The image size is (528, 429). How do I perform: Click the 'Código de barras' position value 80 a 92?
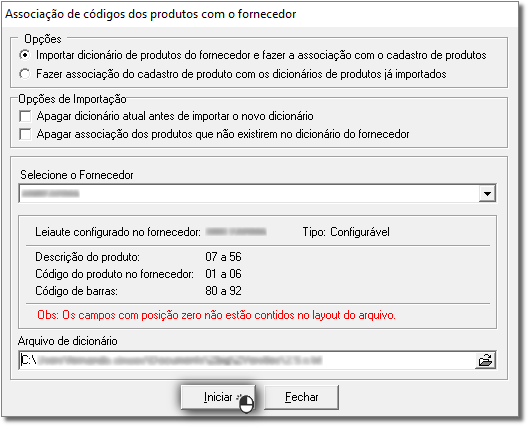click(223, 291)
